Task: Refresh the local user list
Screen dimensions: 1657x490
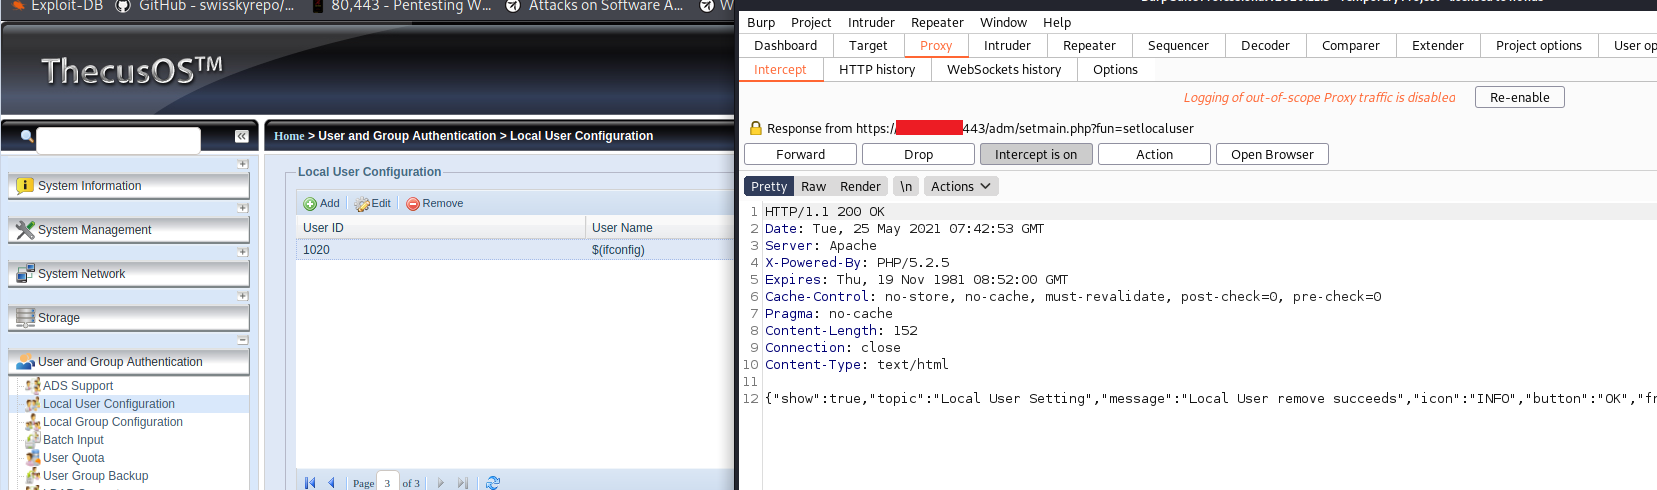Action: click(x=492, y=483)
